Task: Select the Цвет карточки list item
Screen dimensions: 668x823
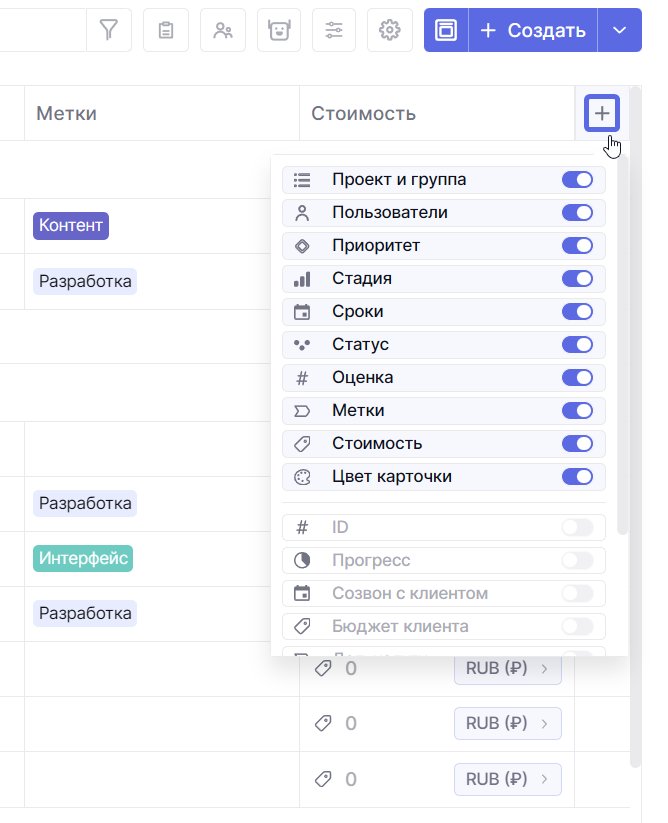Action: tap(392, 477)
